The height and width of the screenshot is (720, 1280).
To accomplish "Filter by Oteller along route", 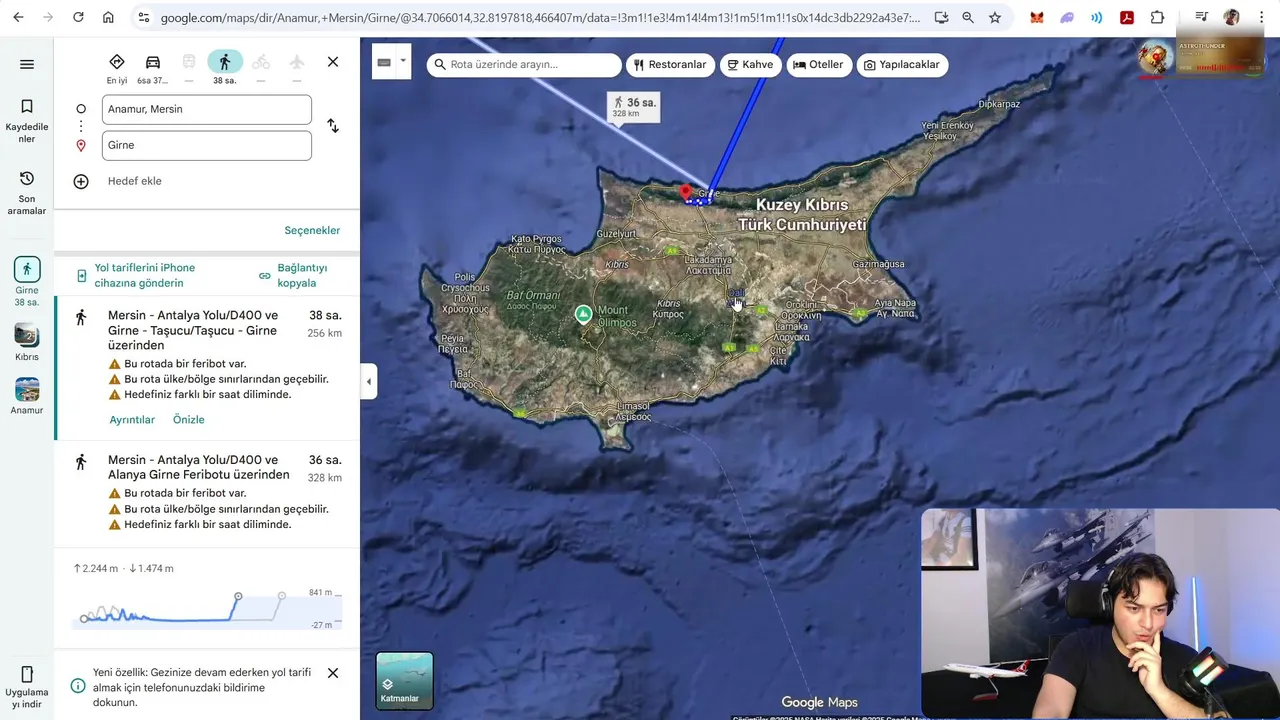I will click(818, 64).
